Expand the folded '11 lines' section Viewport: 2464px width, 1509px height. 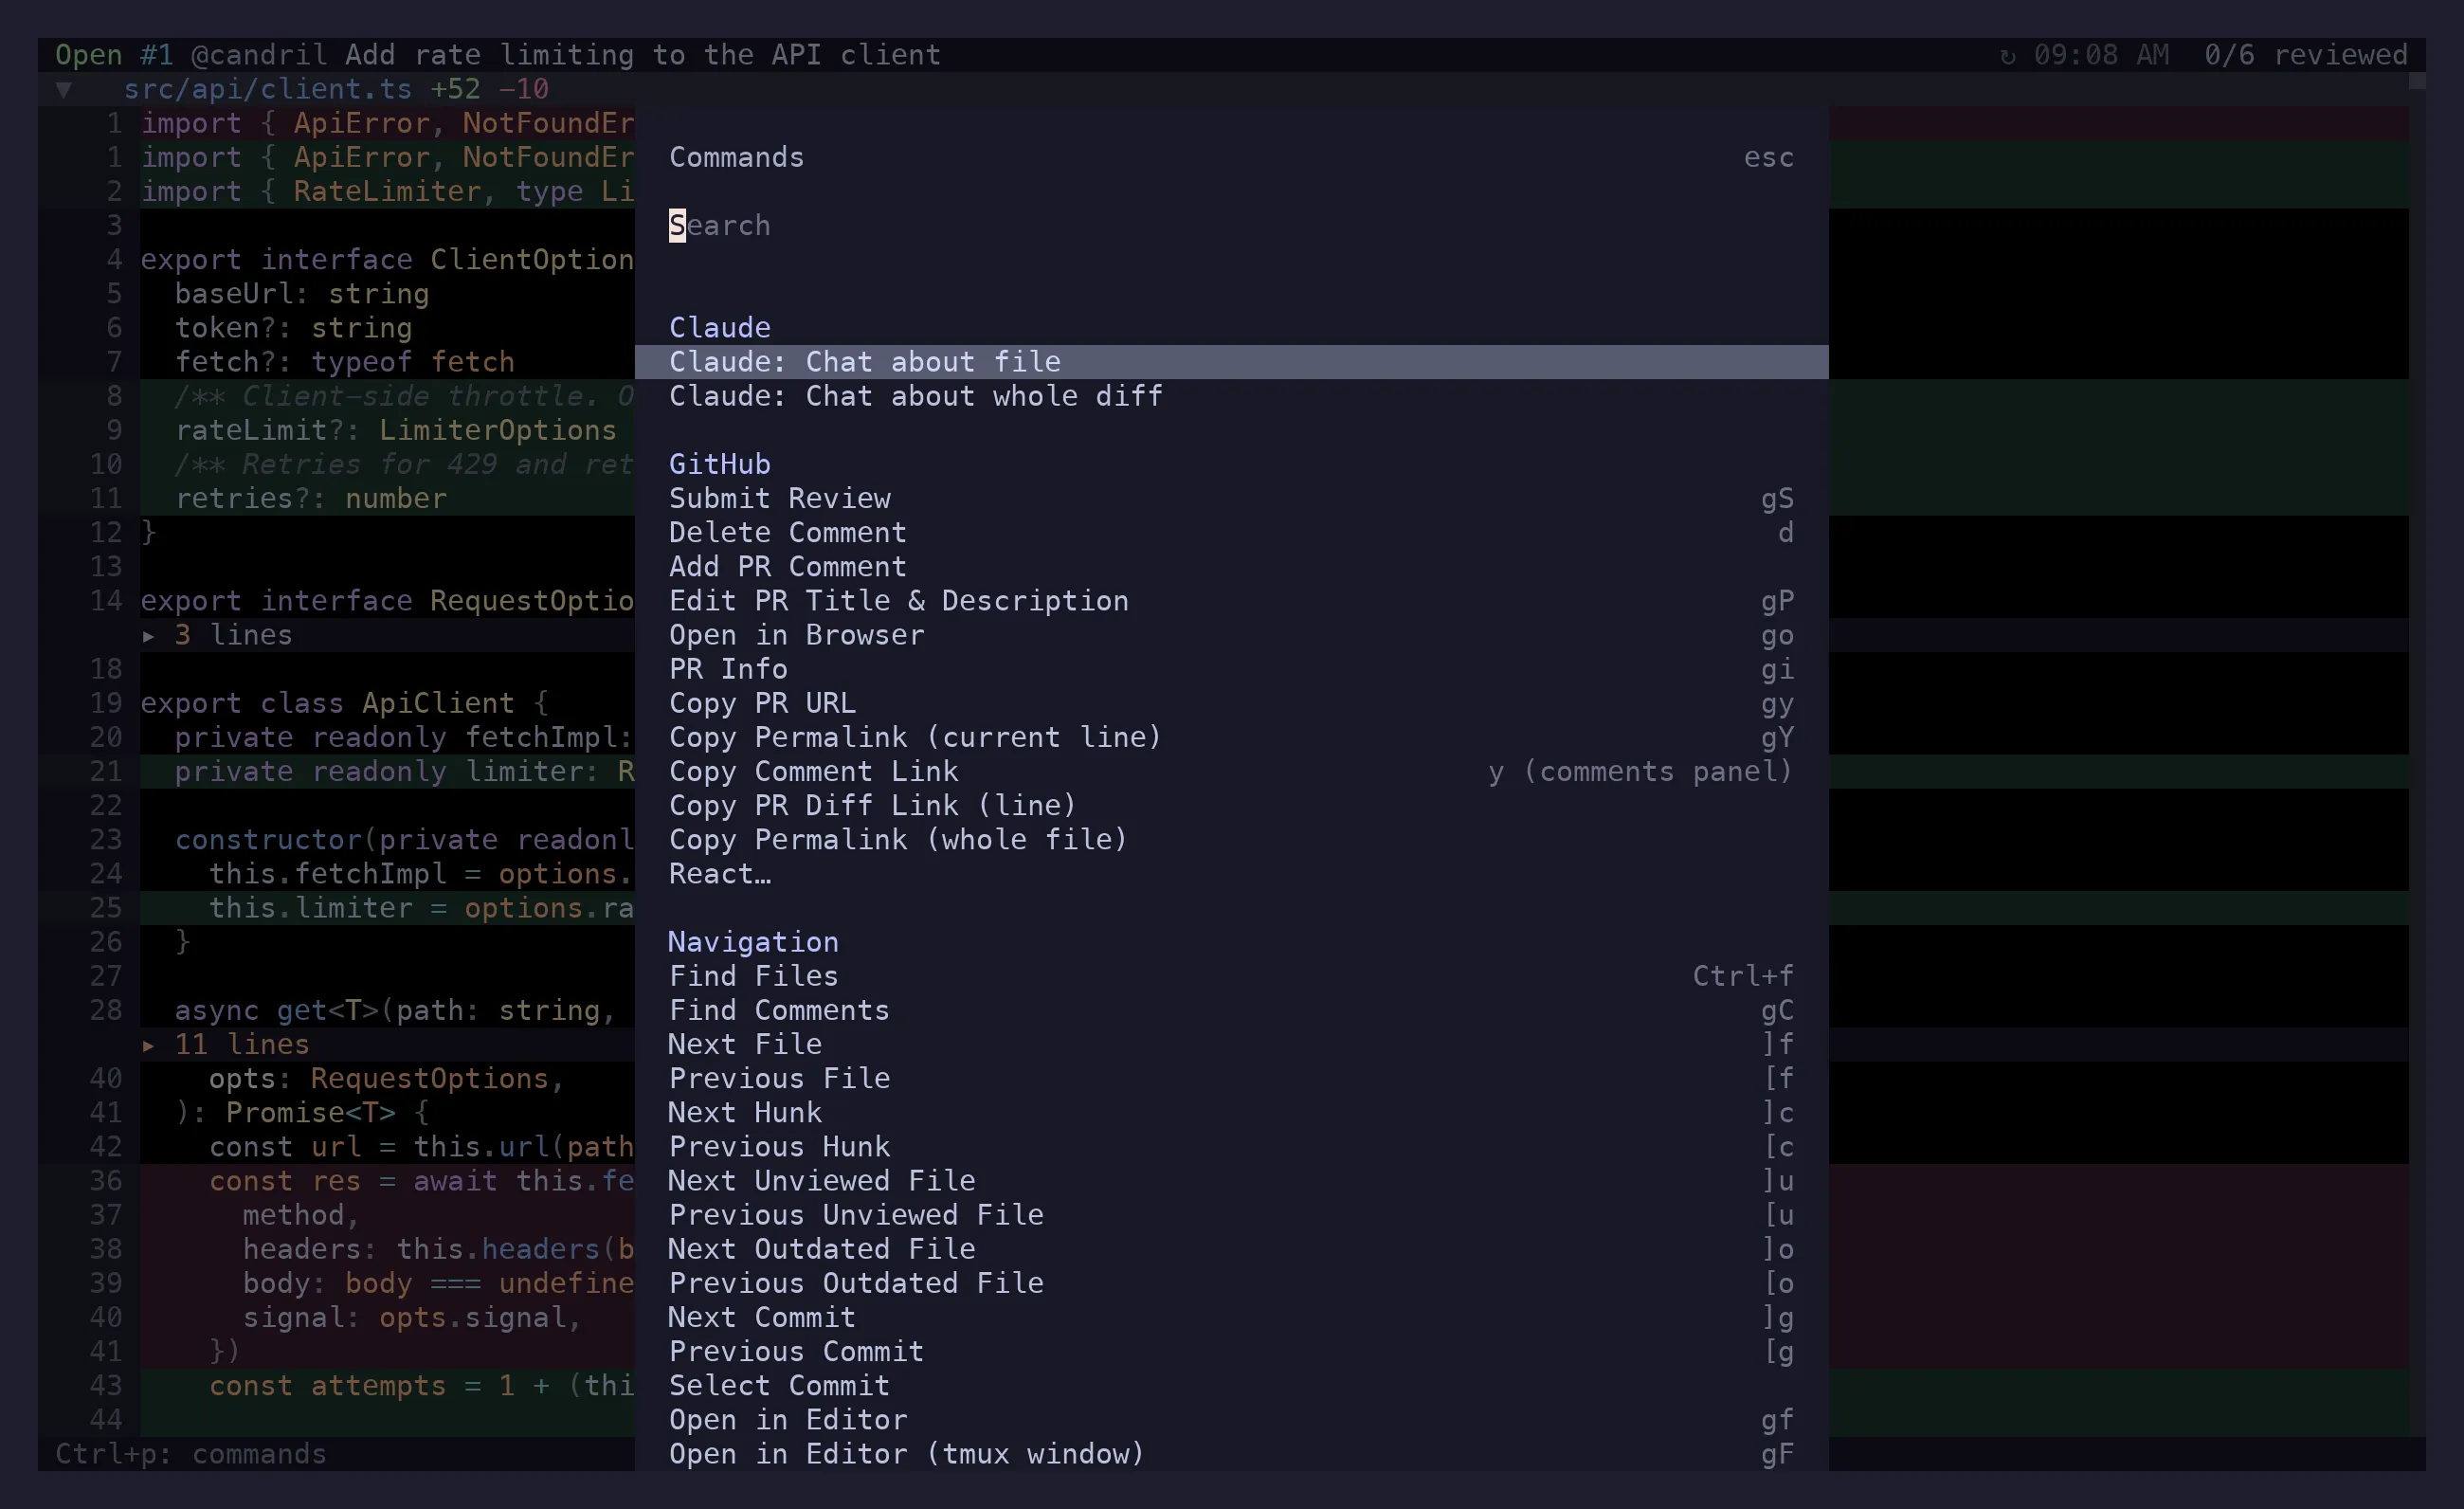pos(225,1044)
